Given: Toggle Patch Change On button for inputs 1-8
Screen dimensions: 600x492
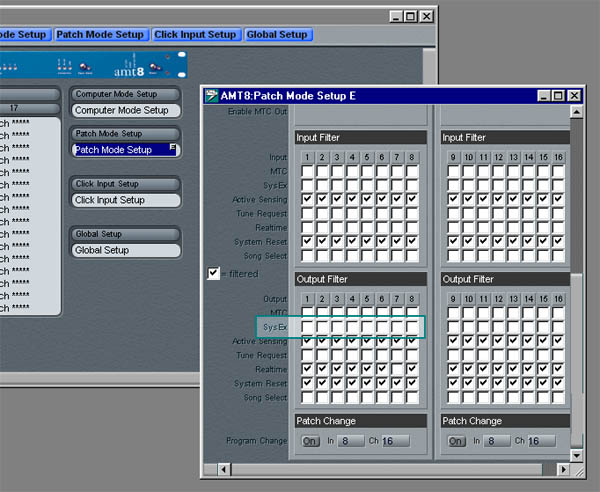Looking at the screenshot, I should click(310, 441).
